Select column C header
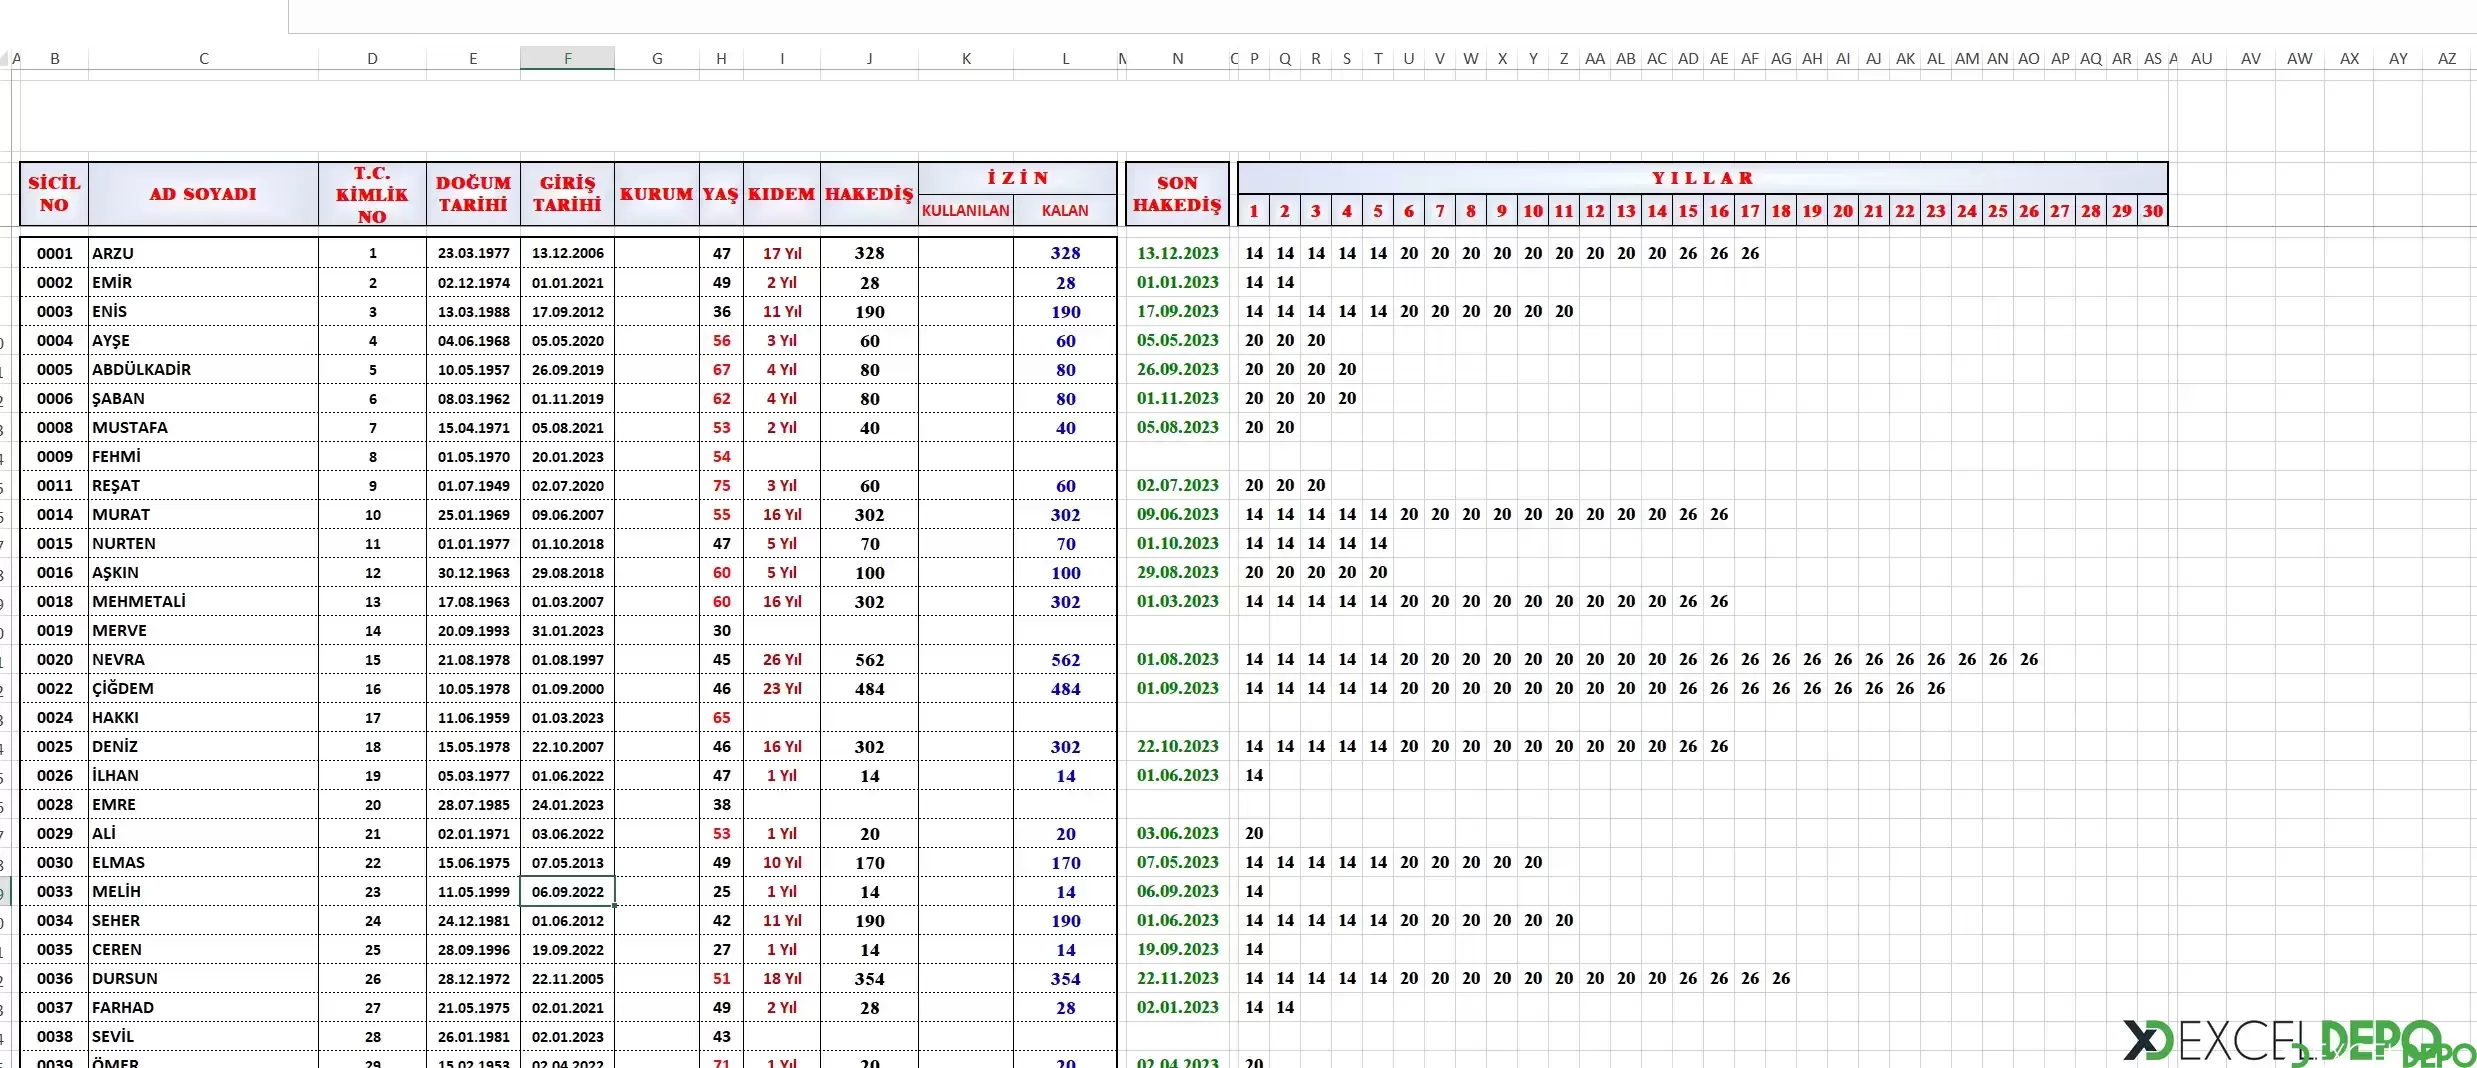 203,58
